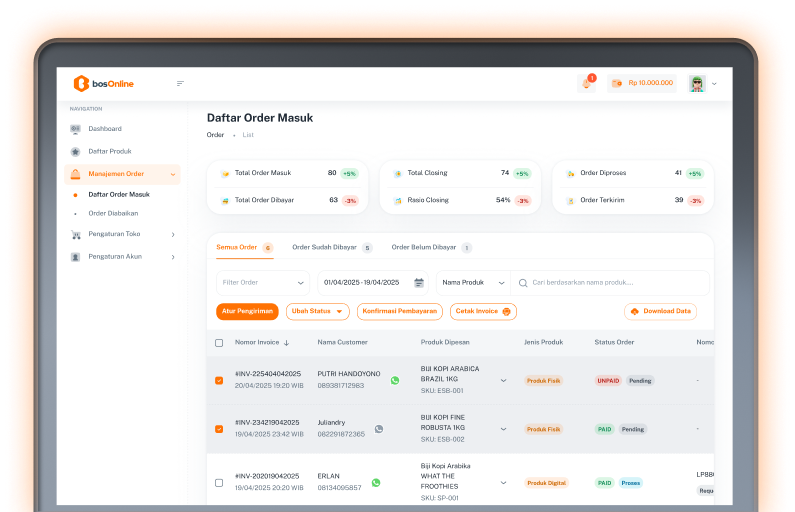
Task: Open the wallet balance Rp 10.000.000
Action: coord(642,83)
